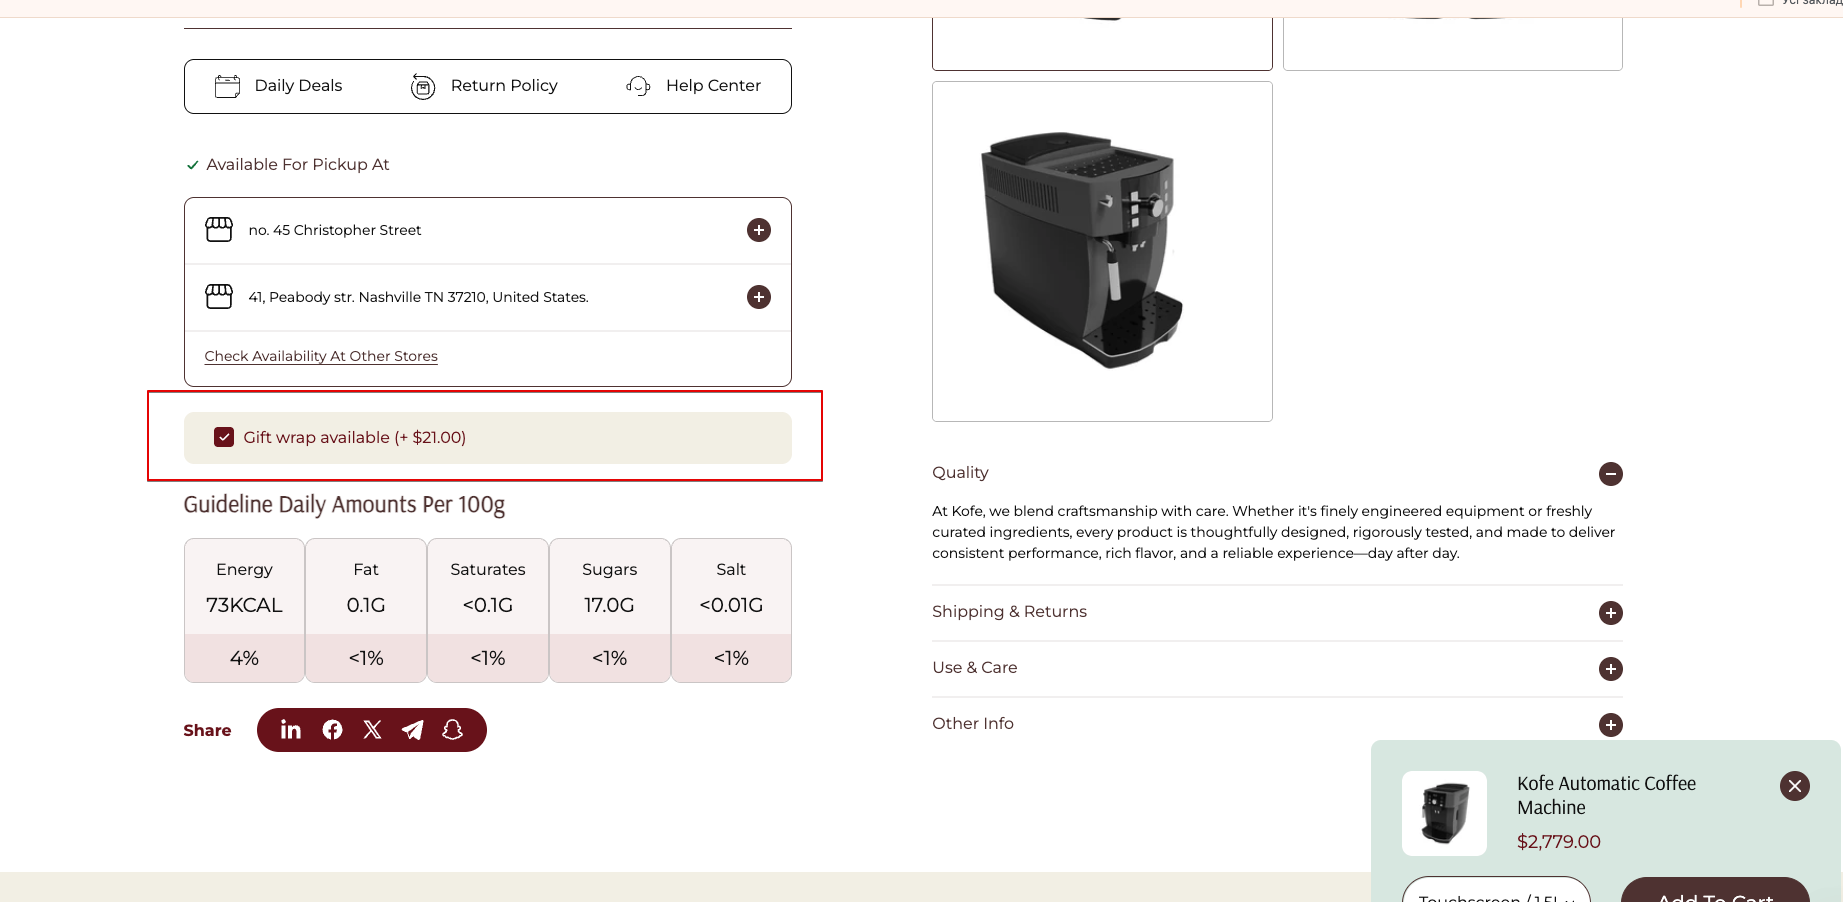Share via Telegram icon
Screen dimensions: 1843x902
click(412, 730)
